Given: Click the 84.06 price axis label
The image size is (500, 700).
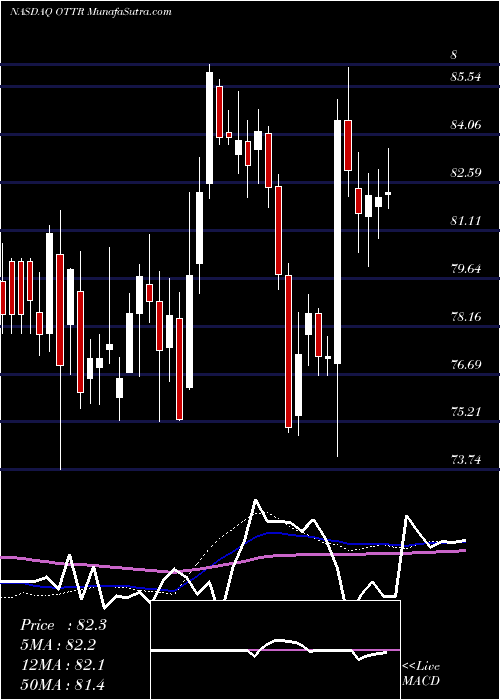Looking at the screenshot, I should (x=467, y=125).
